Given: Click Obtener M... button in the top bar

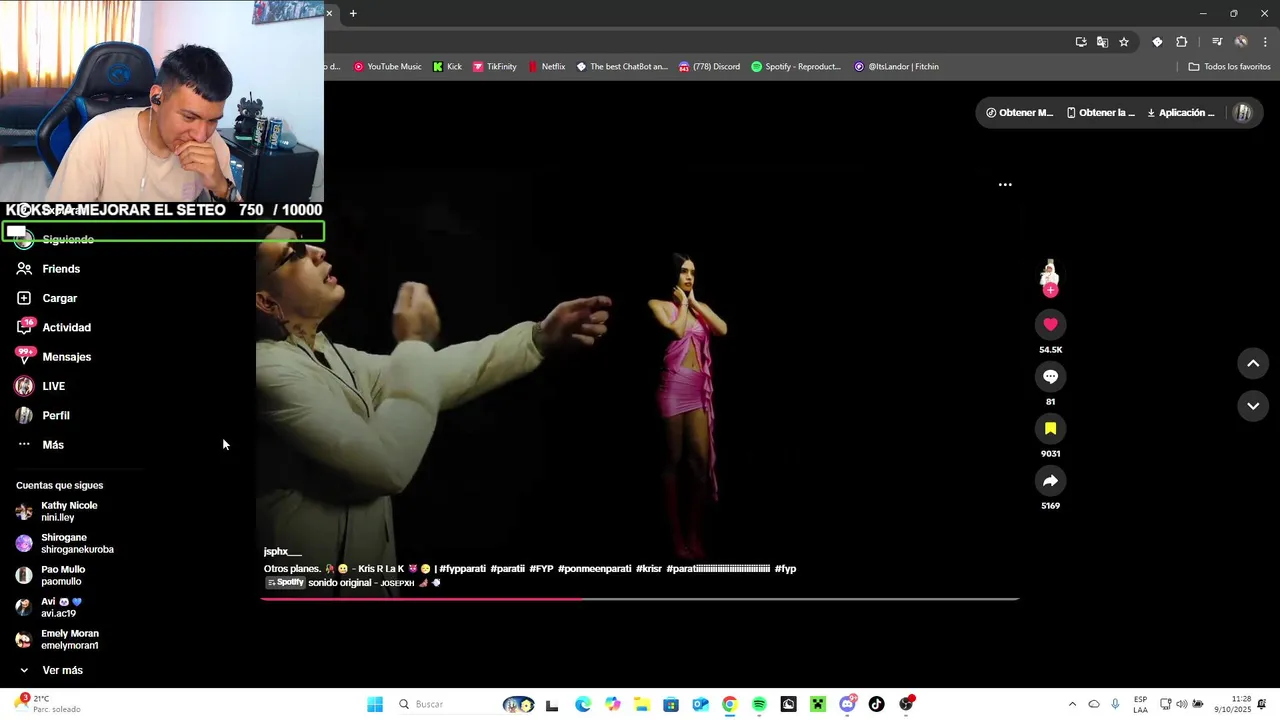Looking at the screenshot, I should pyautogui.click(x=1019, y=113).
